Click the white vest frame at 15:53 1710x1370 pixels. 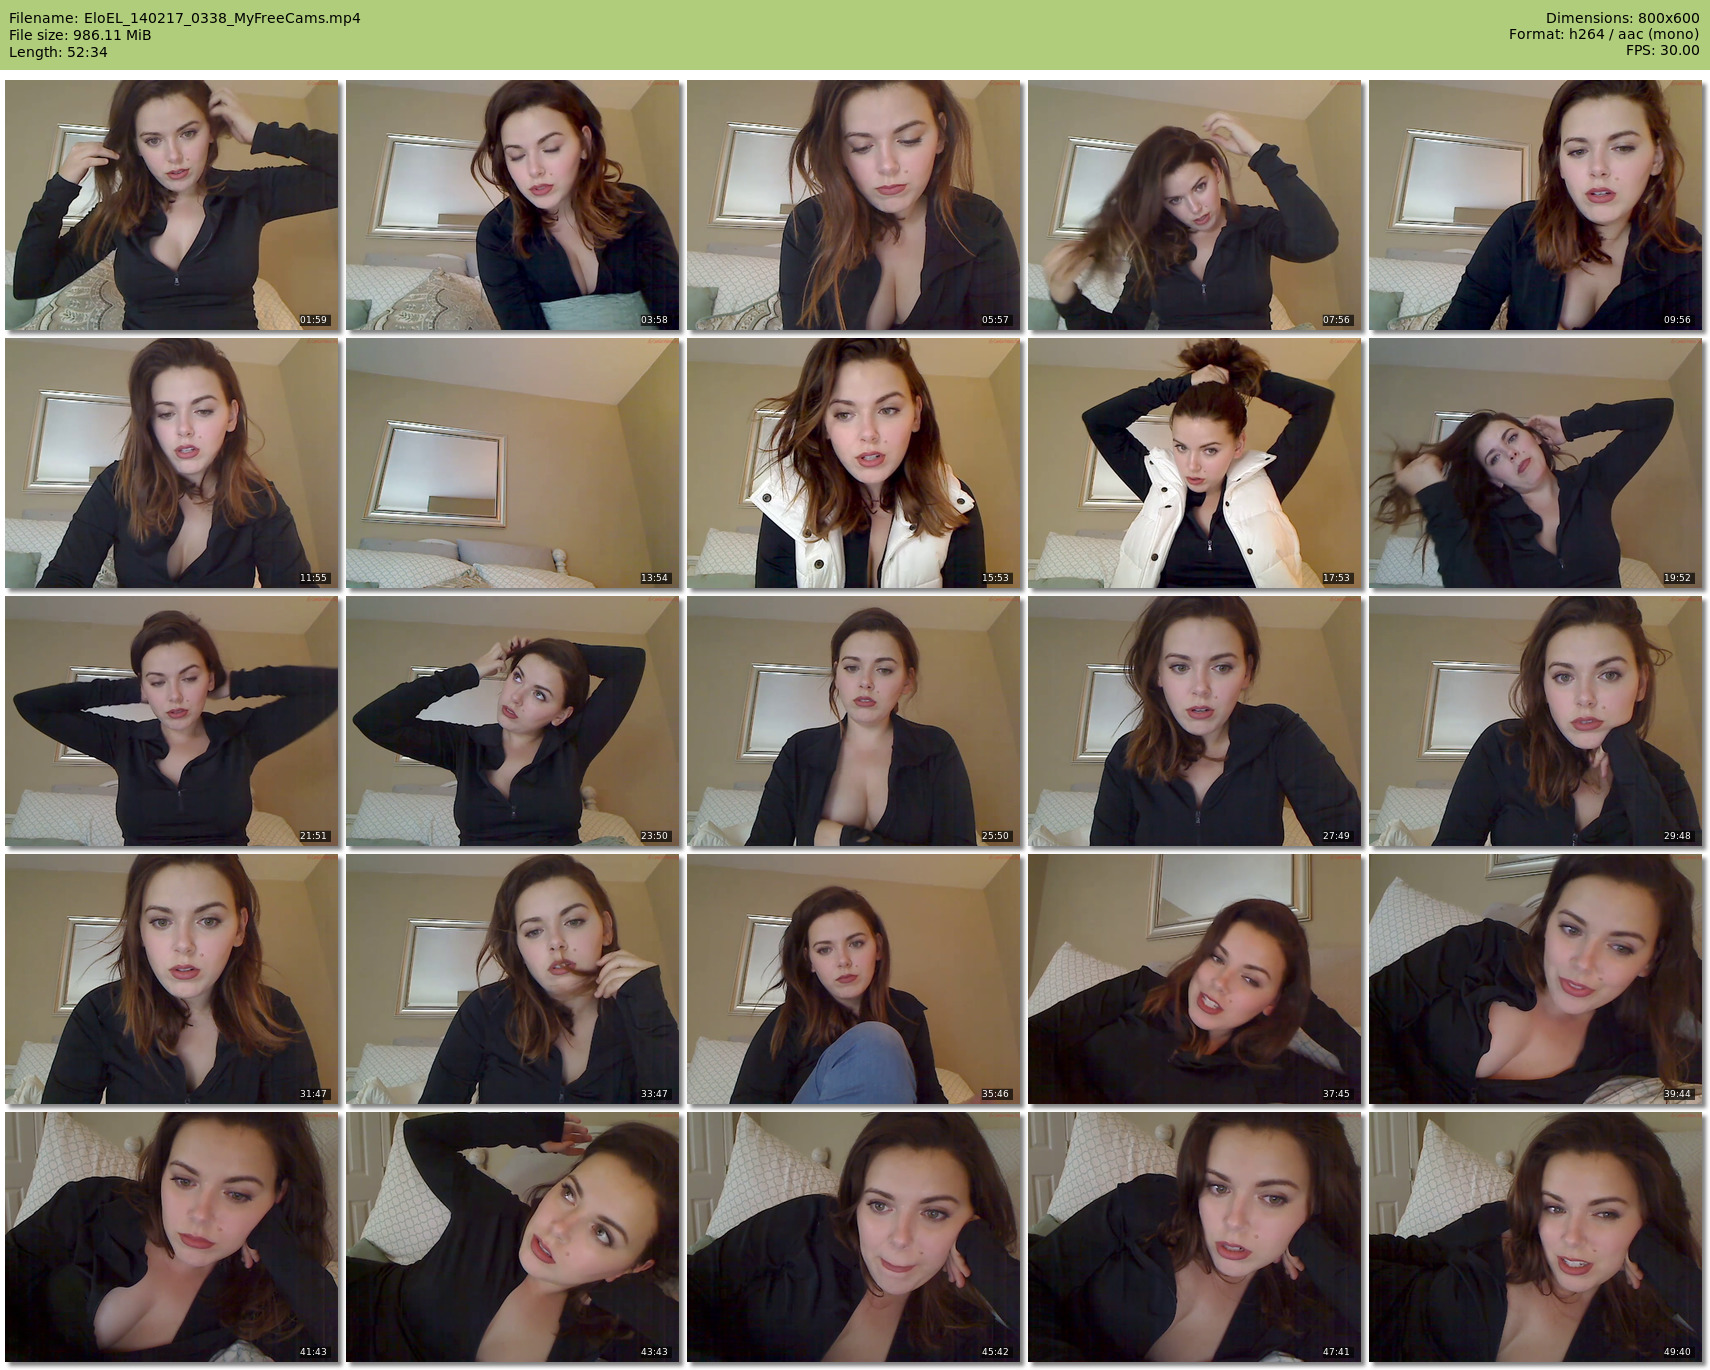click(853, 463)
